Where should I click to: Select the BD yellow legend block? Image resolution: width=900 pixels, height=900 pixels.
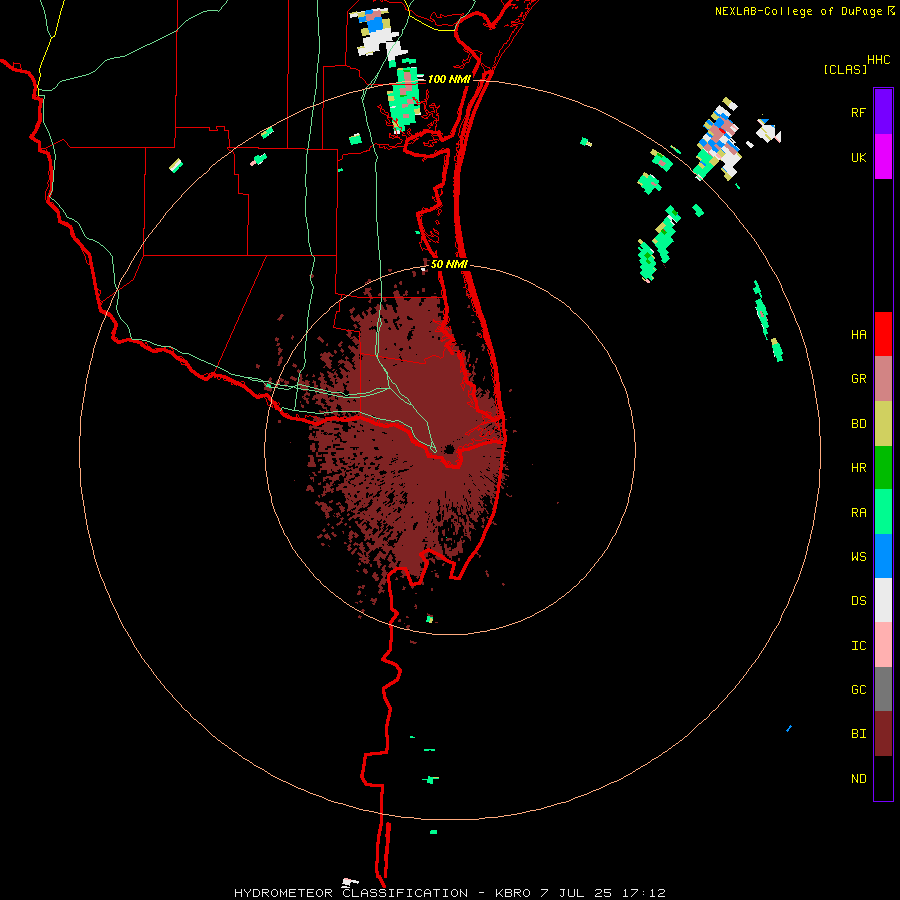(x=883, y=424)
